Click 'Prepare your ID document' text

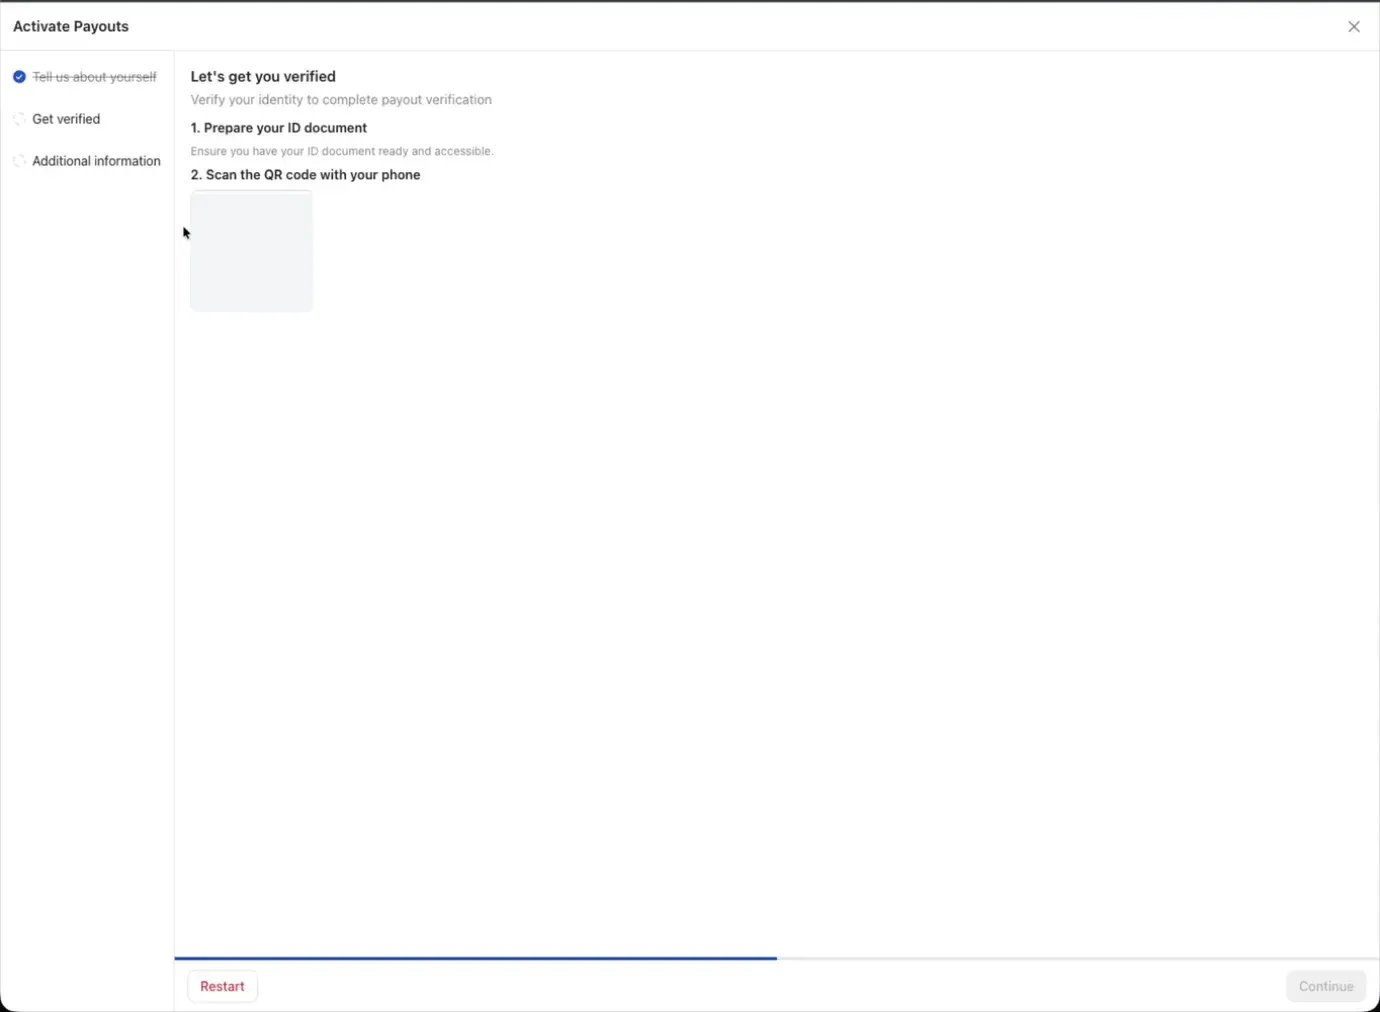coord(285,128)
